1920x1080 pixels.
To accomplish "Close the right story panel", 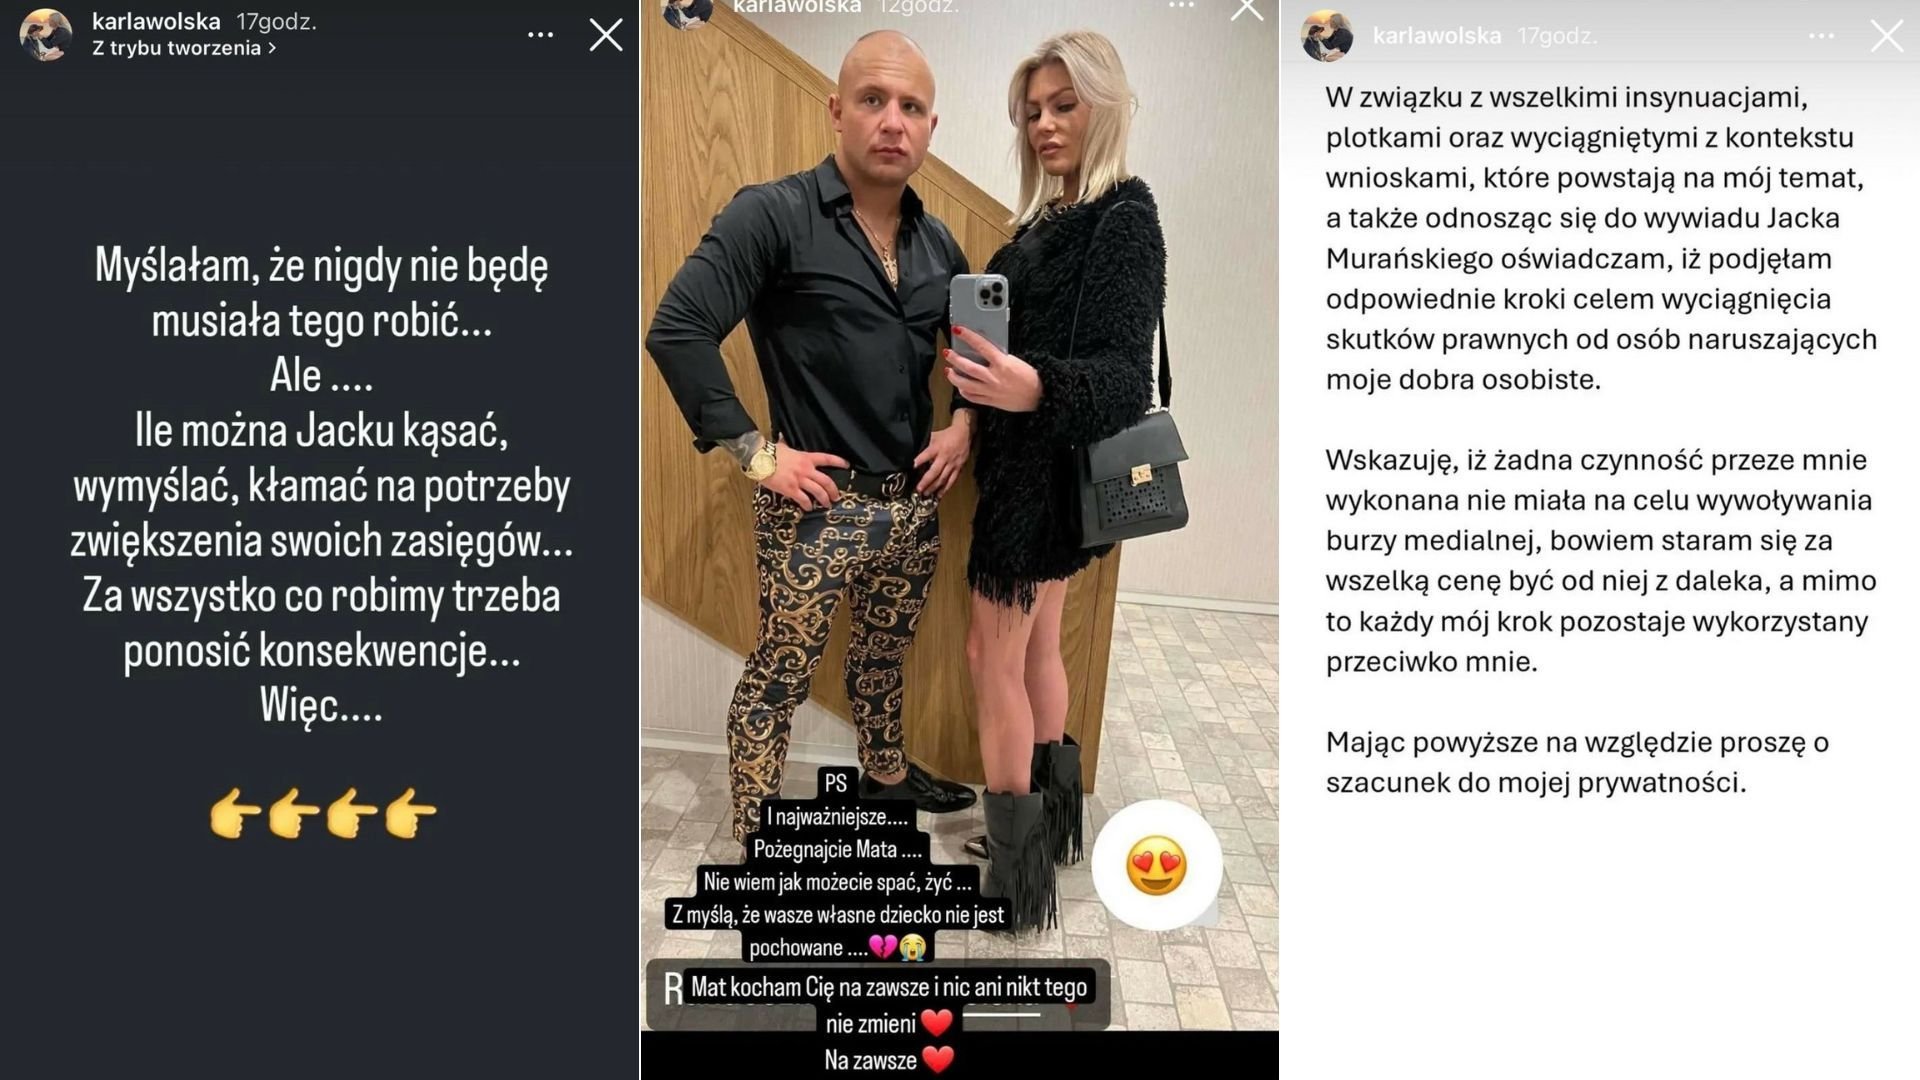I will pos(1887,36).
